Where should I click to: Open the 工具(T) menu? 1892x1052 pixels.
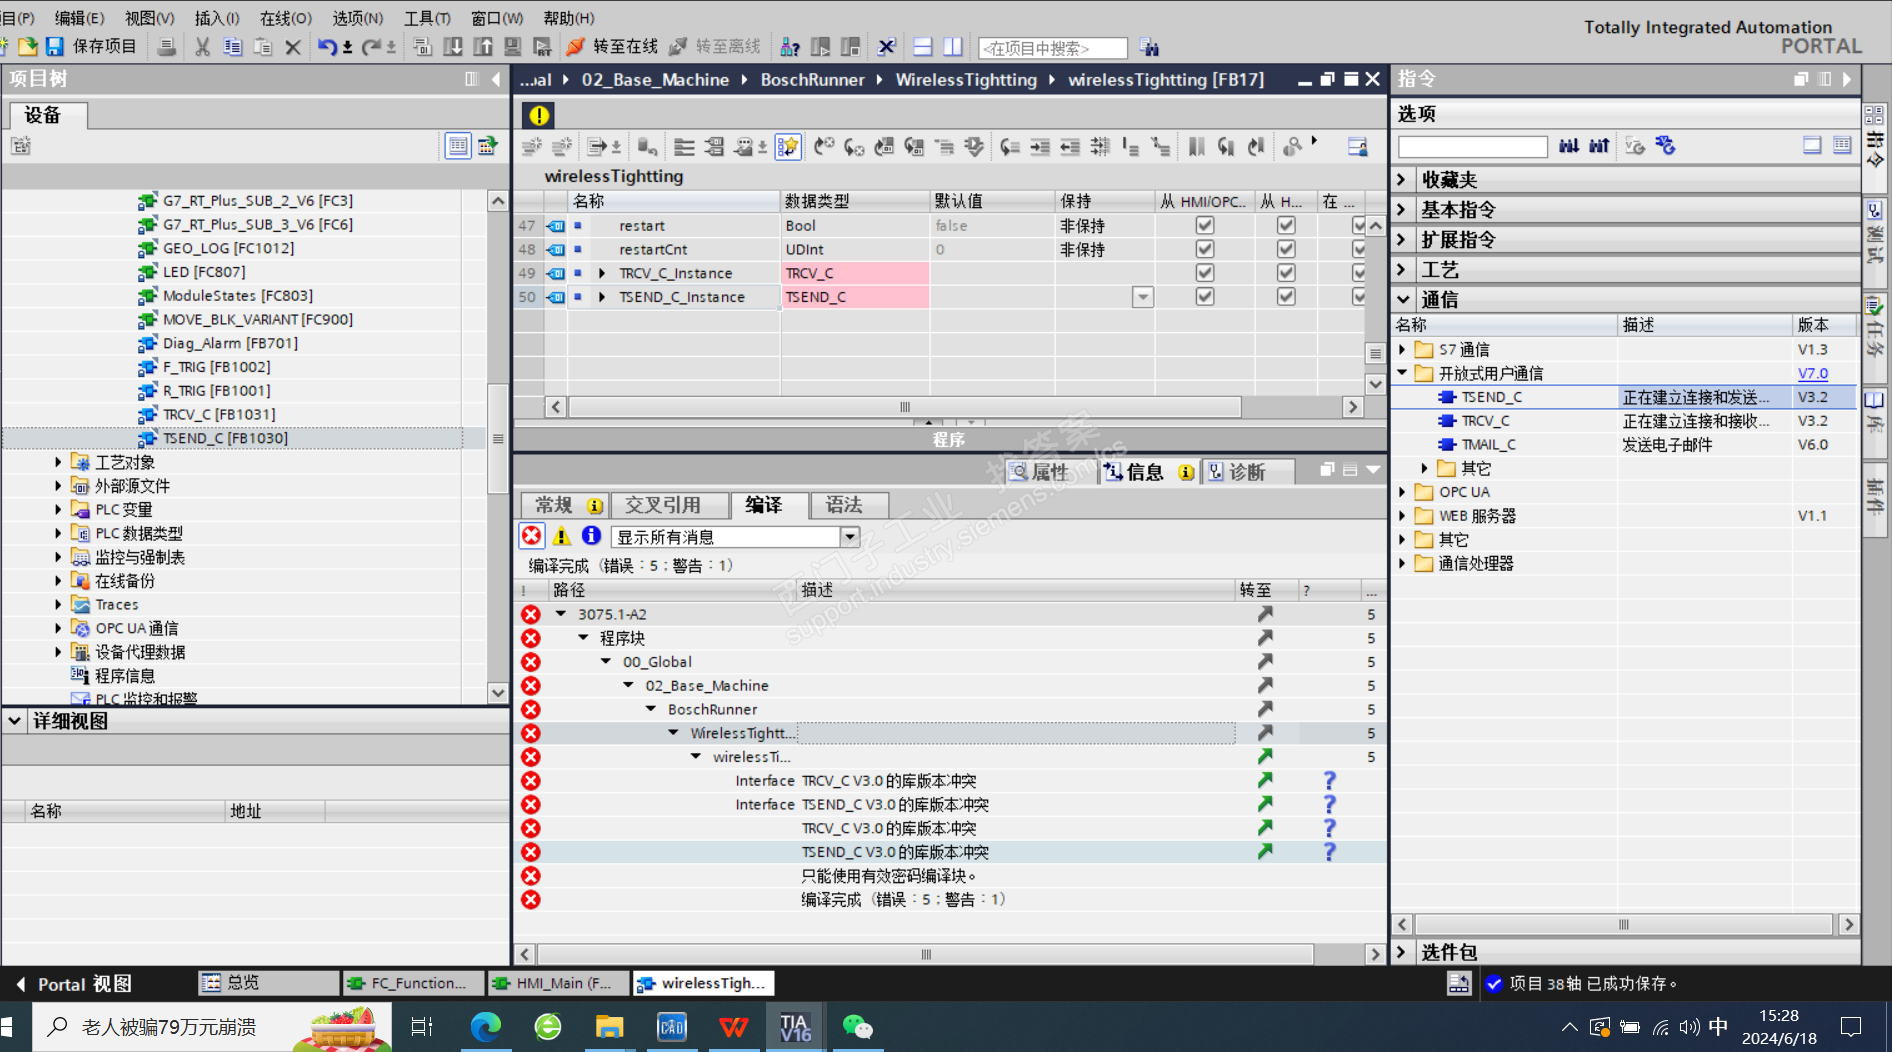[427, 18]
